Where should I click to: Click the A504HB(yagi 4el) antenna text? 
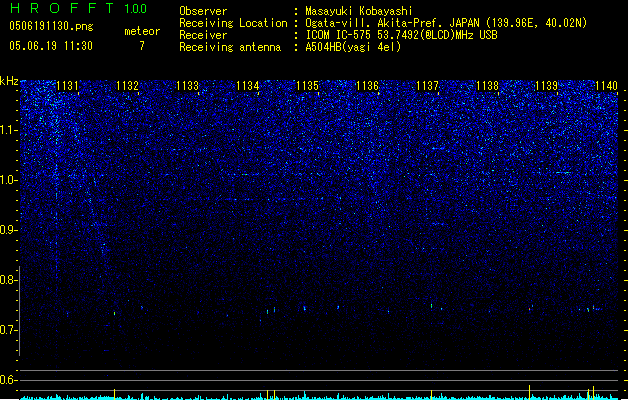click(353, 47)
